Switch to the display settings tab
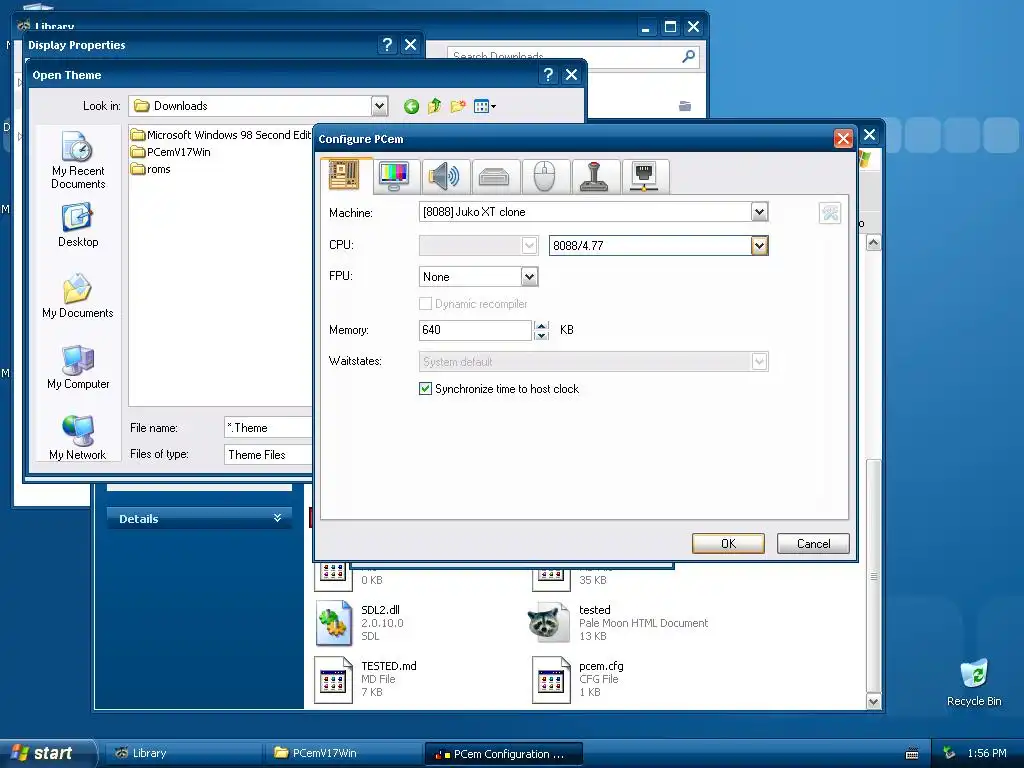This screenshot has width=1024, height=768. (x=394, y=176)
